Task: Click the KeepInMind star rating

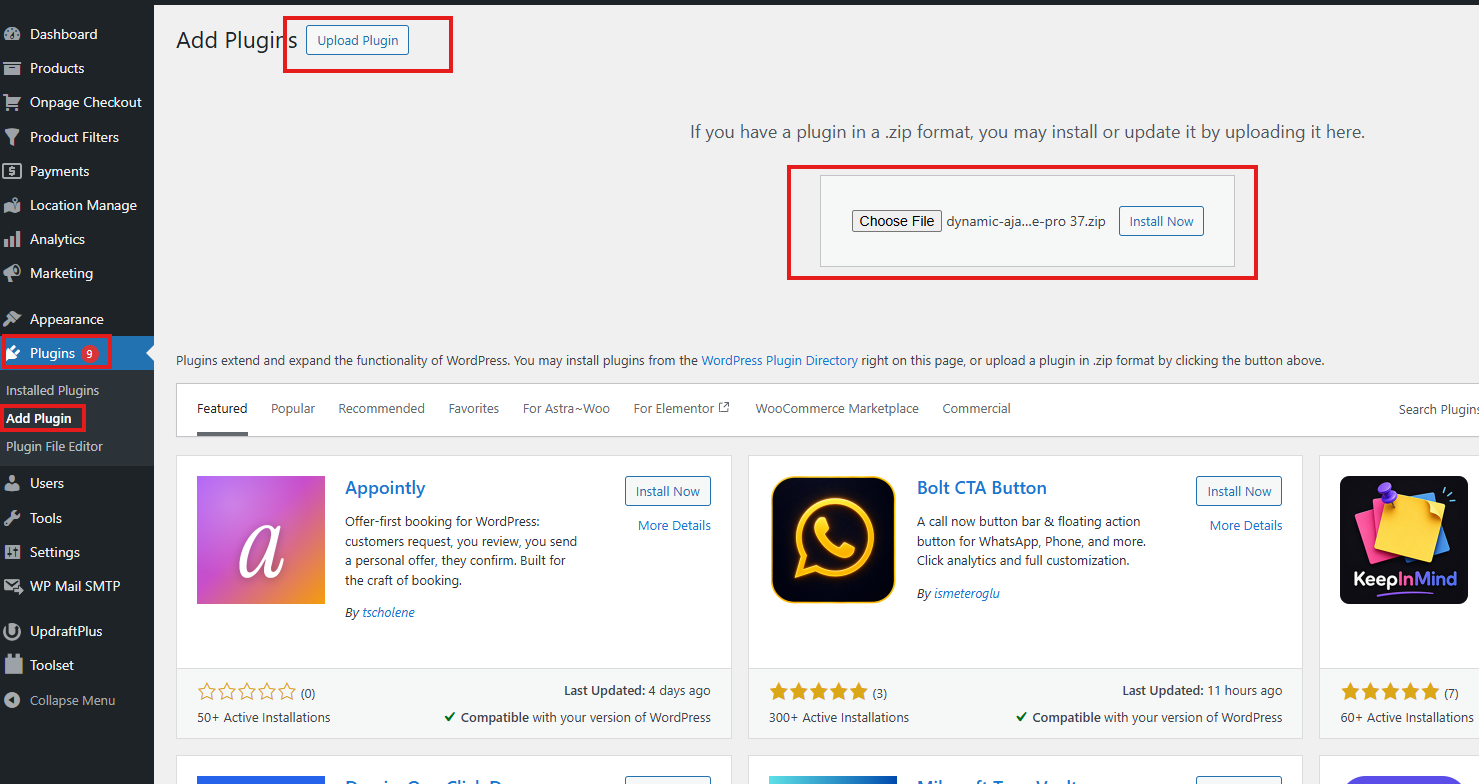Action: [1390, 691]
